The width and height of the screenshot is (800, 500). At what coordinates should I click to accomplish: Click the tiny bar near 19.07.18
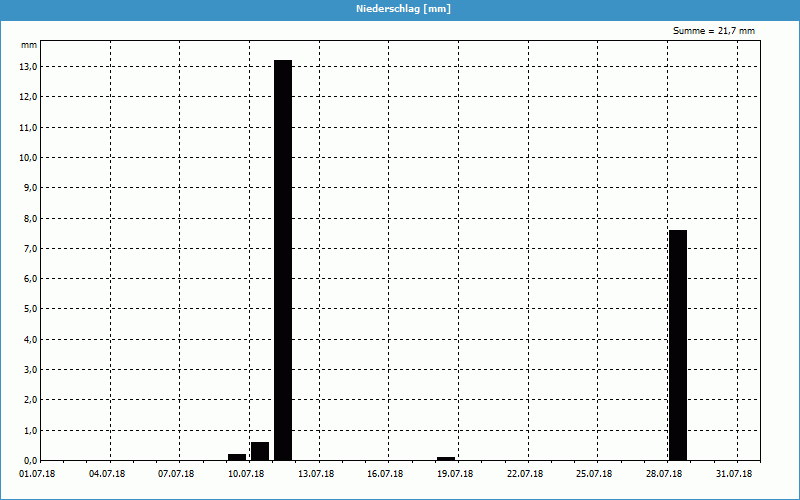click(446, 459)
